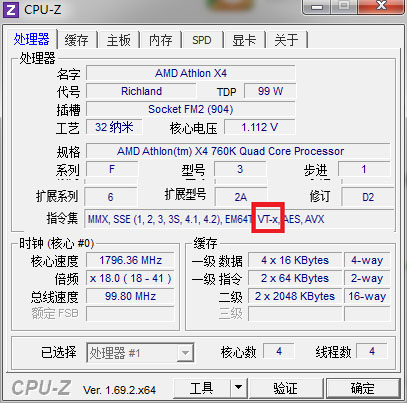Screen dimensions: 407x403
Task: Click the core speed 1796.36 MHz
Action: click(130, 260)
